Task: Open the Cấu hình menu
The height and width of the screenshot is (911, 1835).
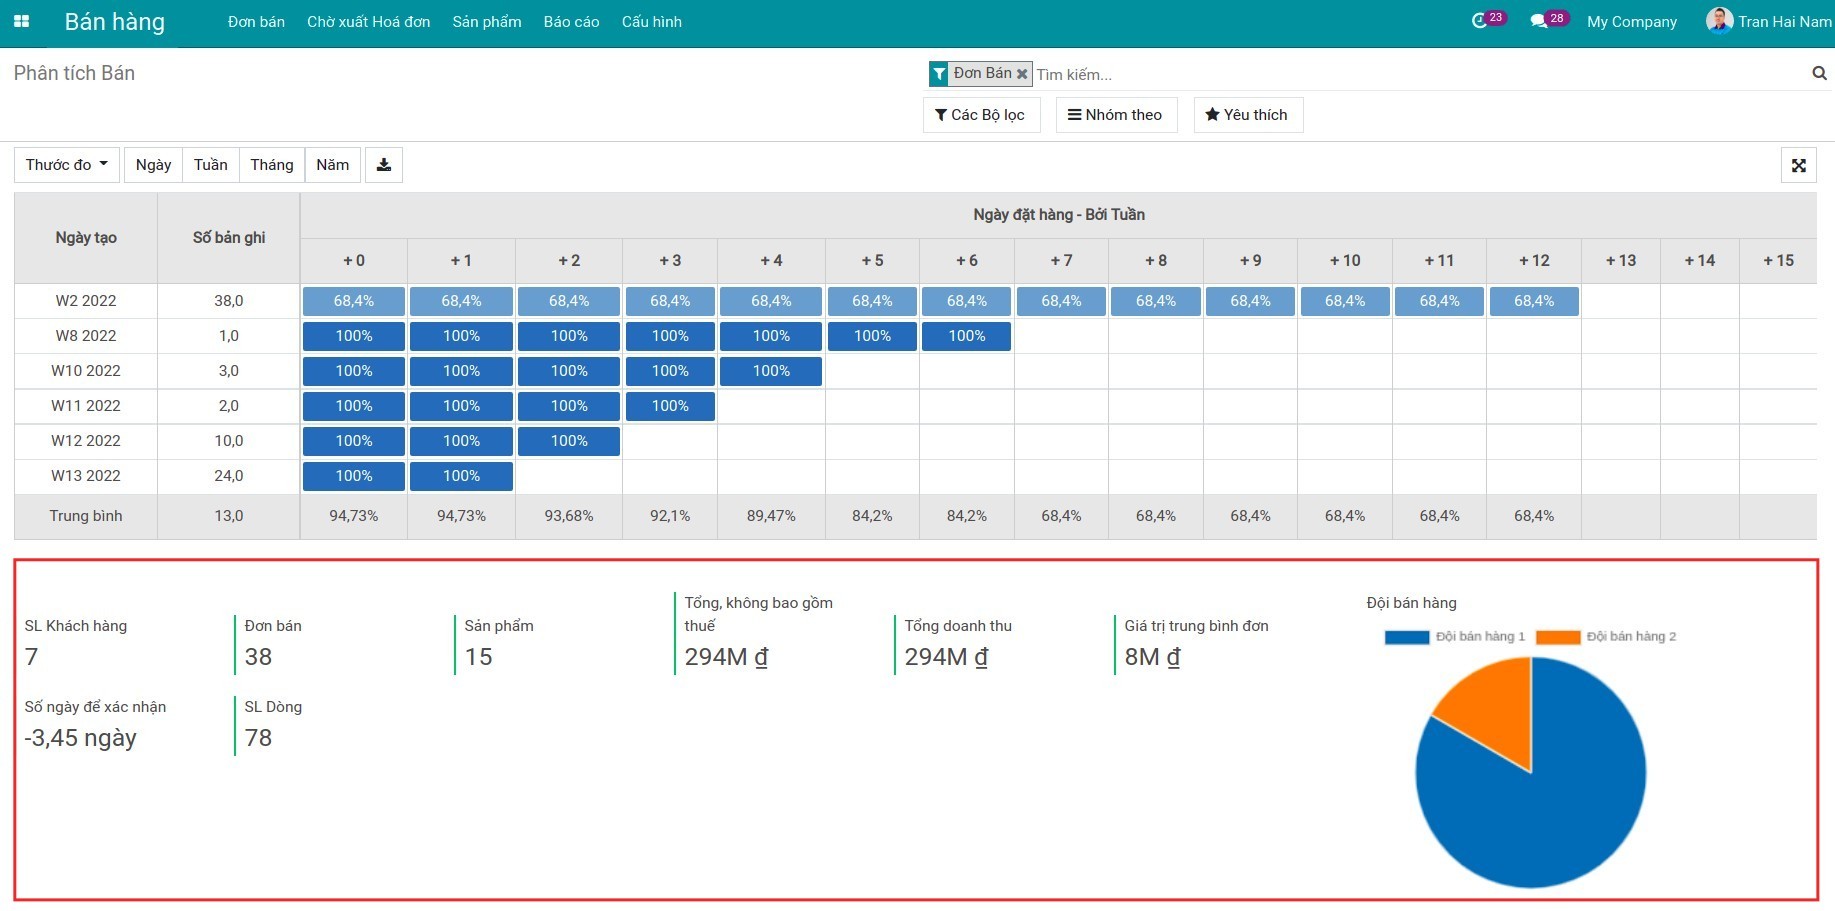Action: [x=652, y=22]
